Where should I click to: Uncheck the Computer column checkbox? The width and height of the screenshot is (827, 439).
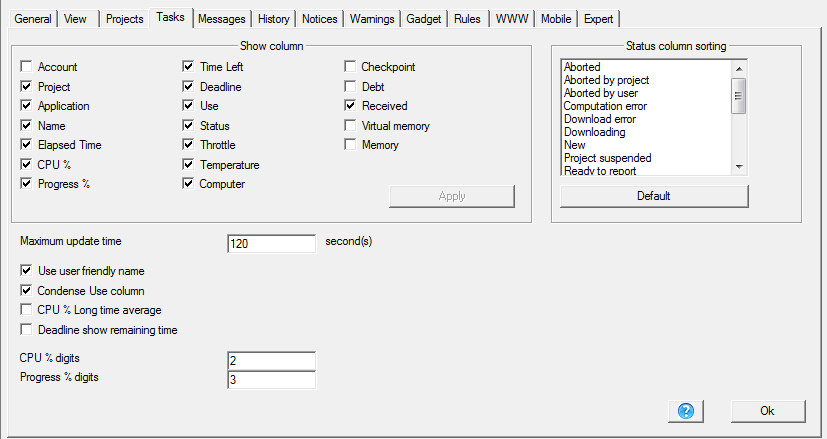(x=188, y=184)
